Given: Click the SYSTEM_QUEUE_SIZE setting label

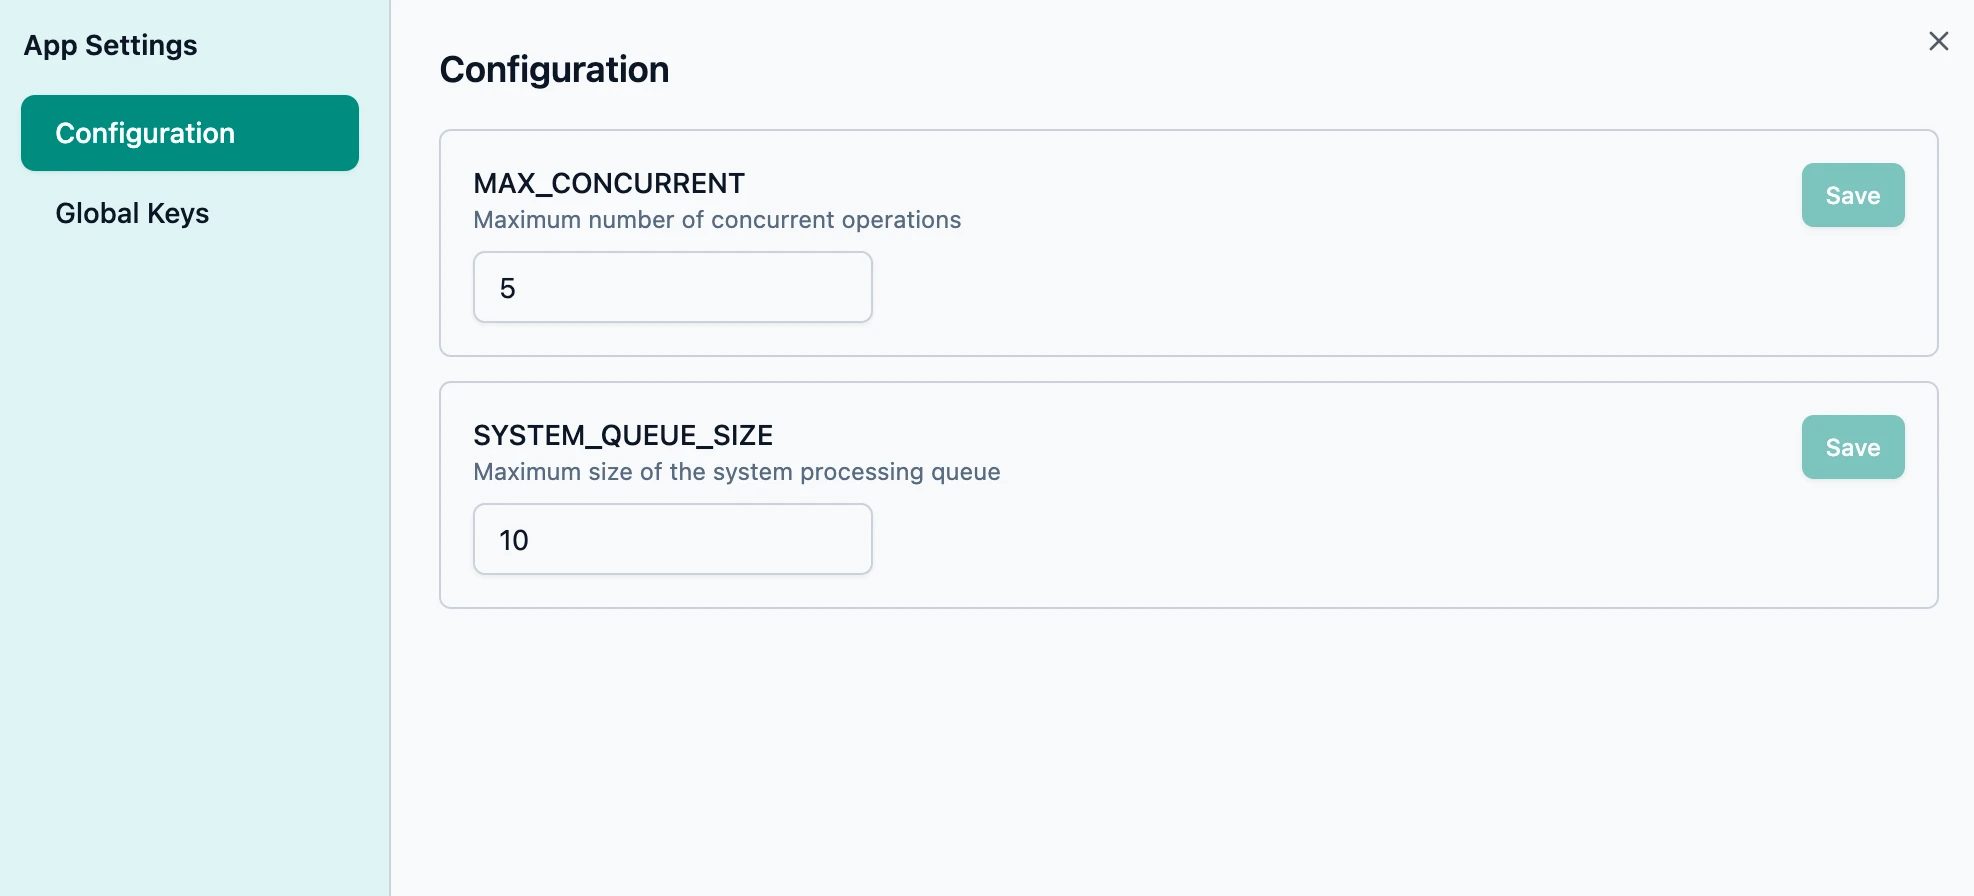Looking at the screenshot, I should [623, 435].
